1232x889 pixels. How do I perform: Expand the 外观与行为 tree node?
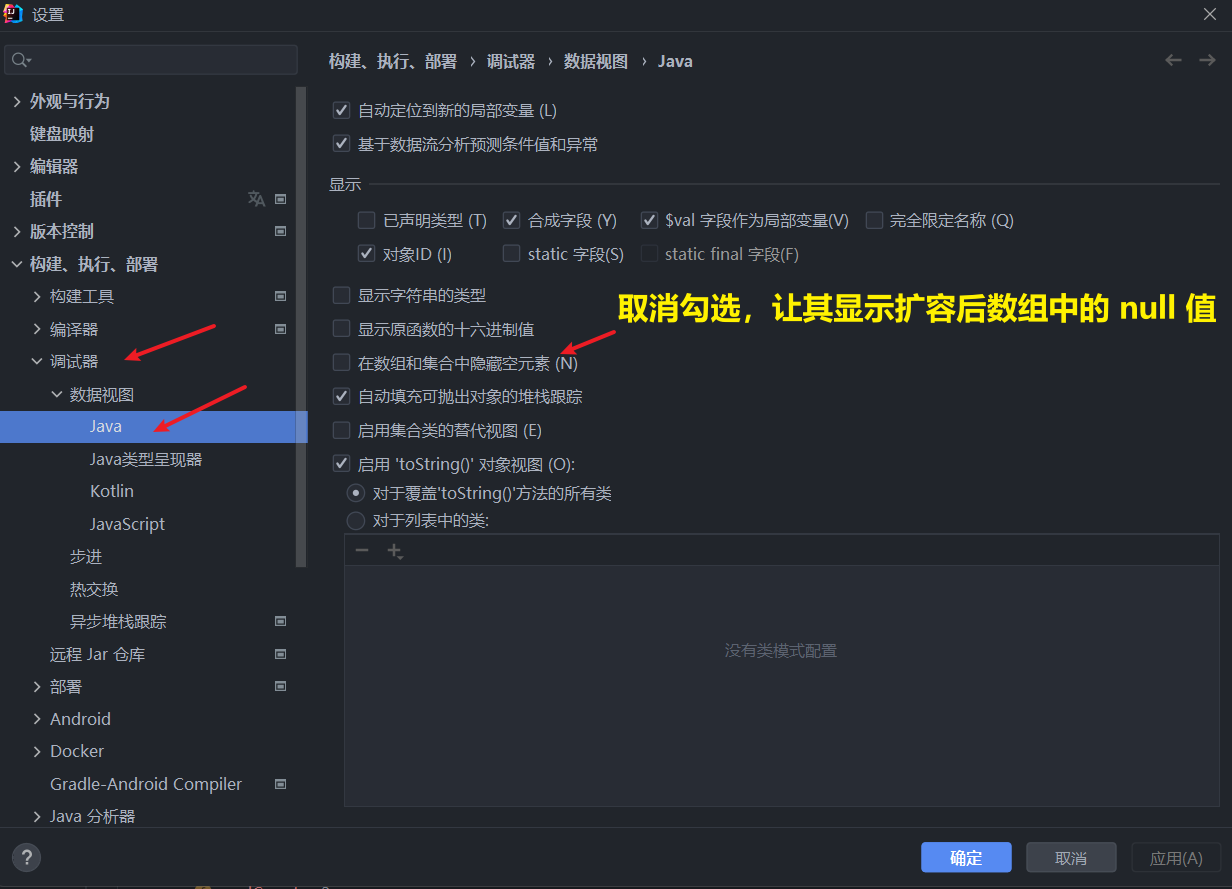[16, 101]
